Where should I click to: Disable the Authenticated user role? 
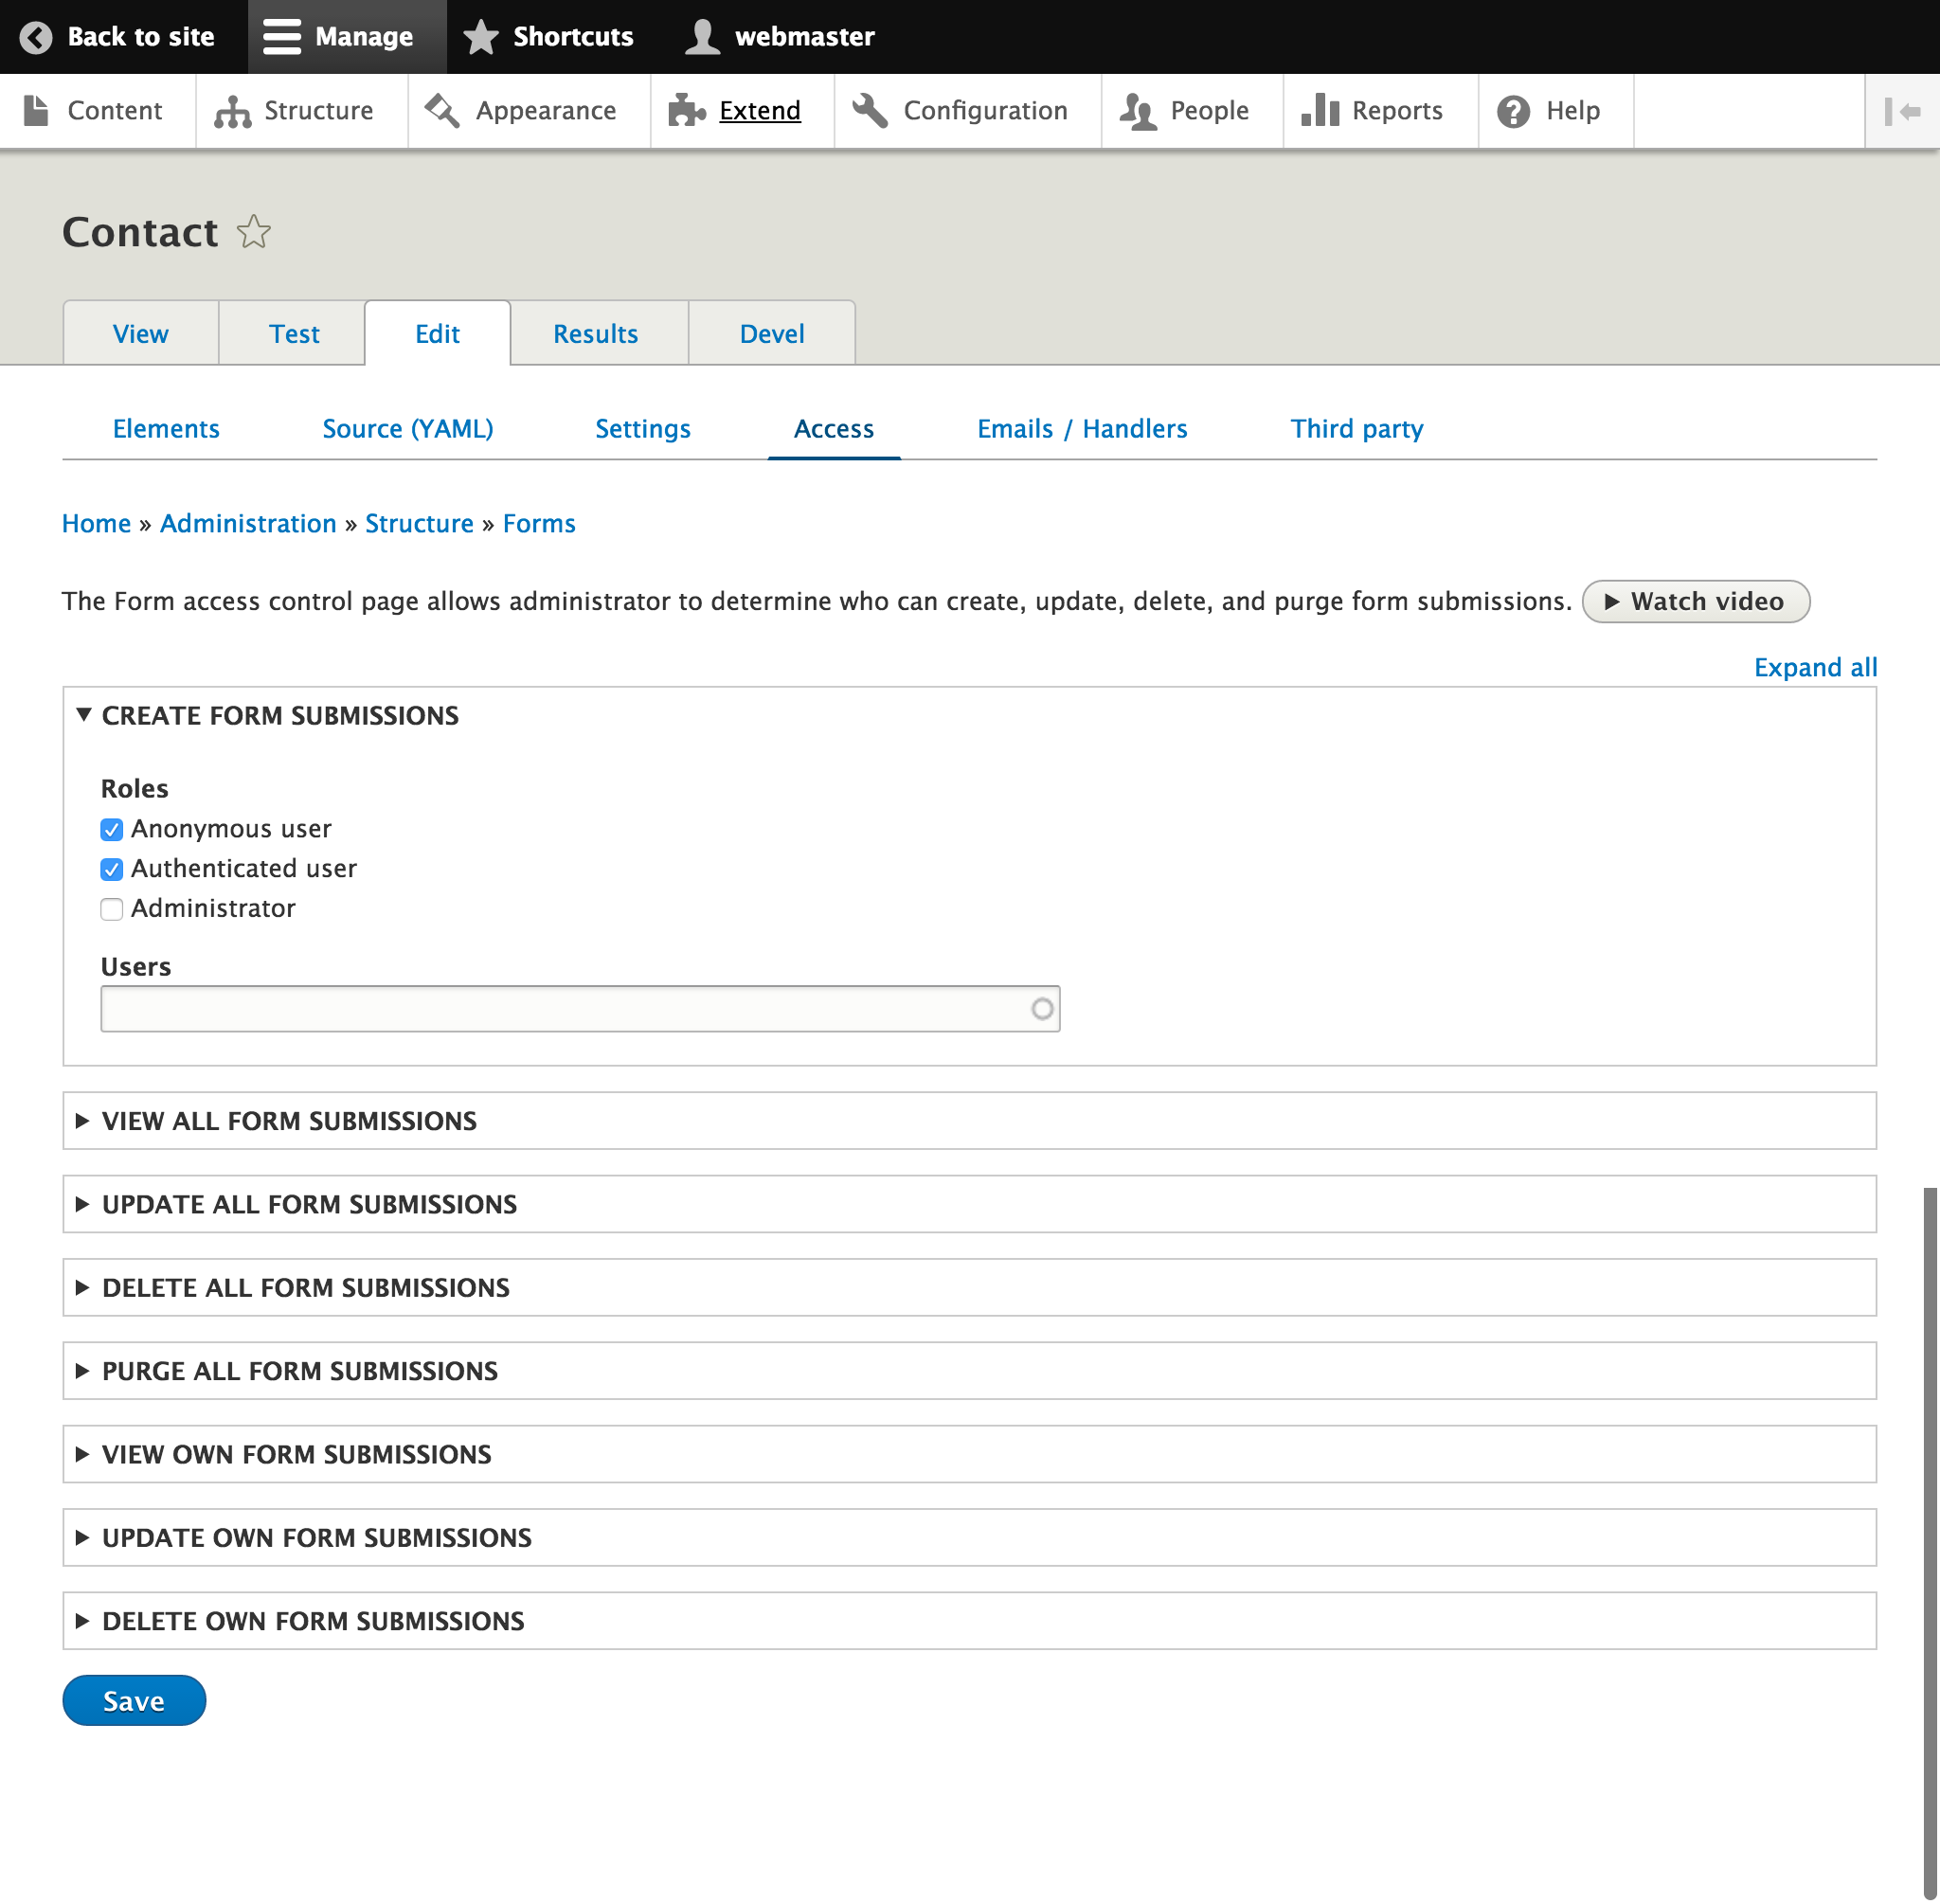(111, 869)
